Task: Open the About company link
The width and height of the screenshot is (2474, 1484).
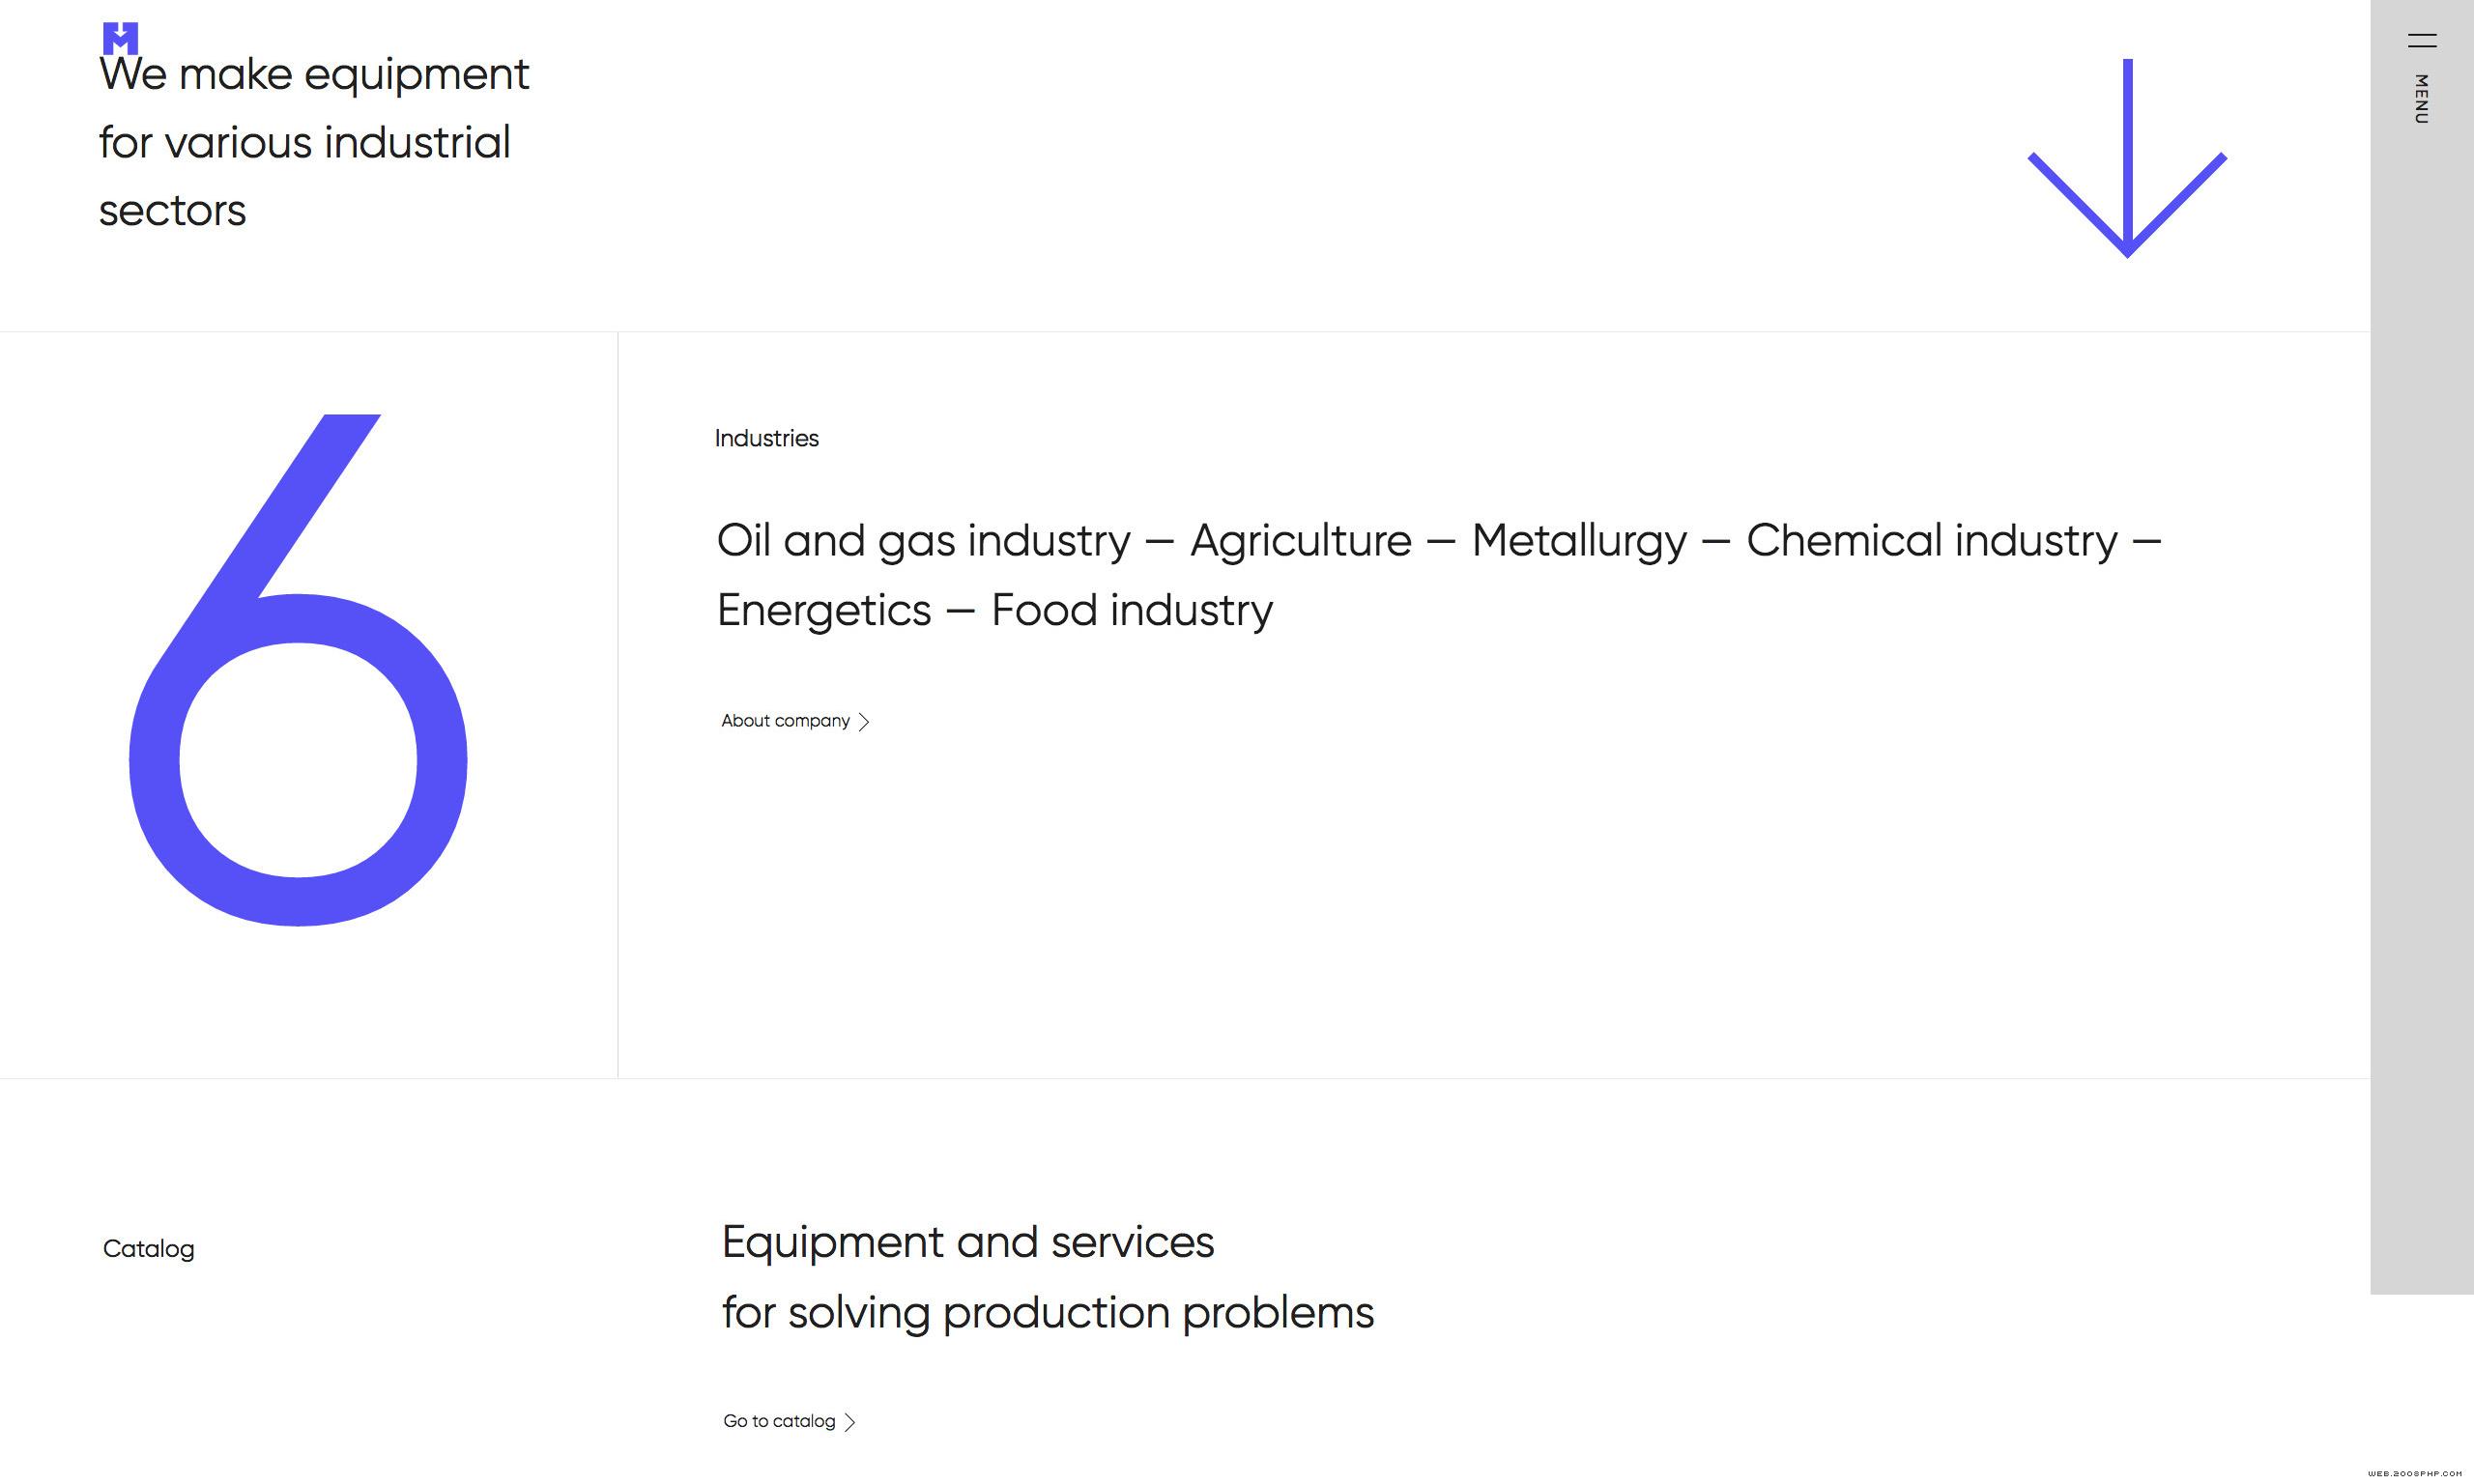Action: tap(795, 721)
